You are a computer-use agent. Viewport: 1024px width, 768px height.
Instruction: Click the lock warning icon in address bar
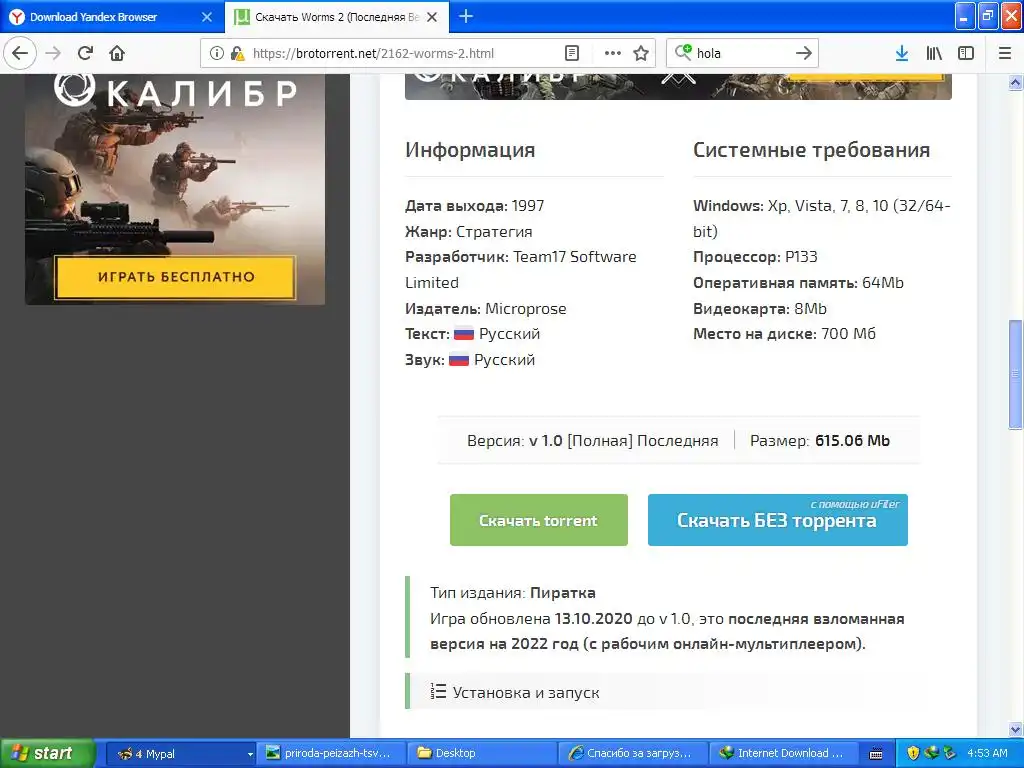[237, 53]
